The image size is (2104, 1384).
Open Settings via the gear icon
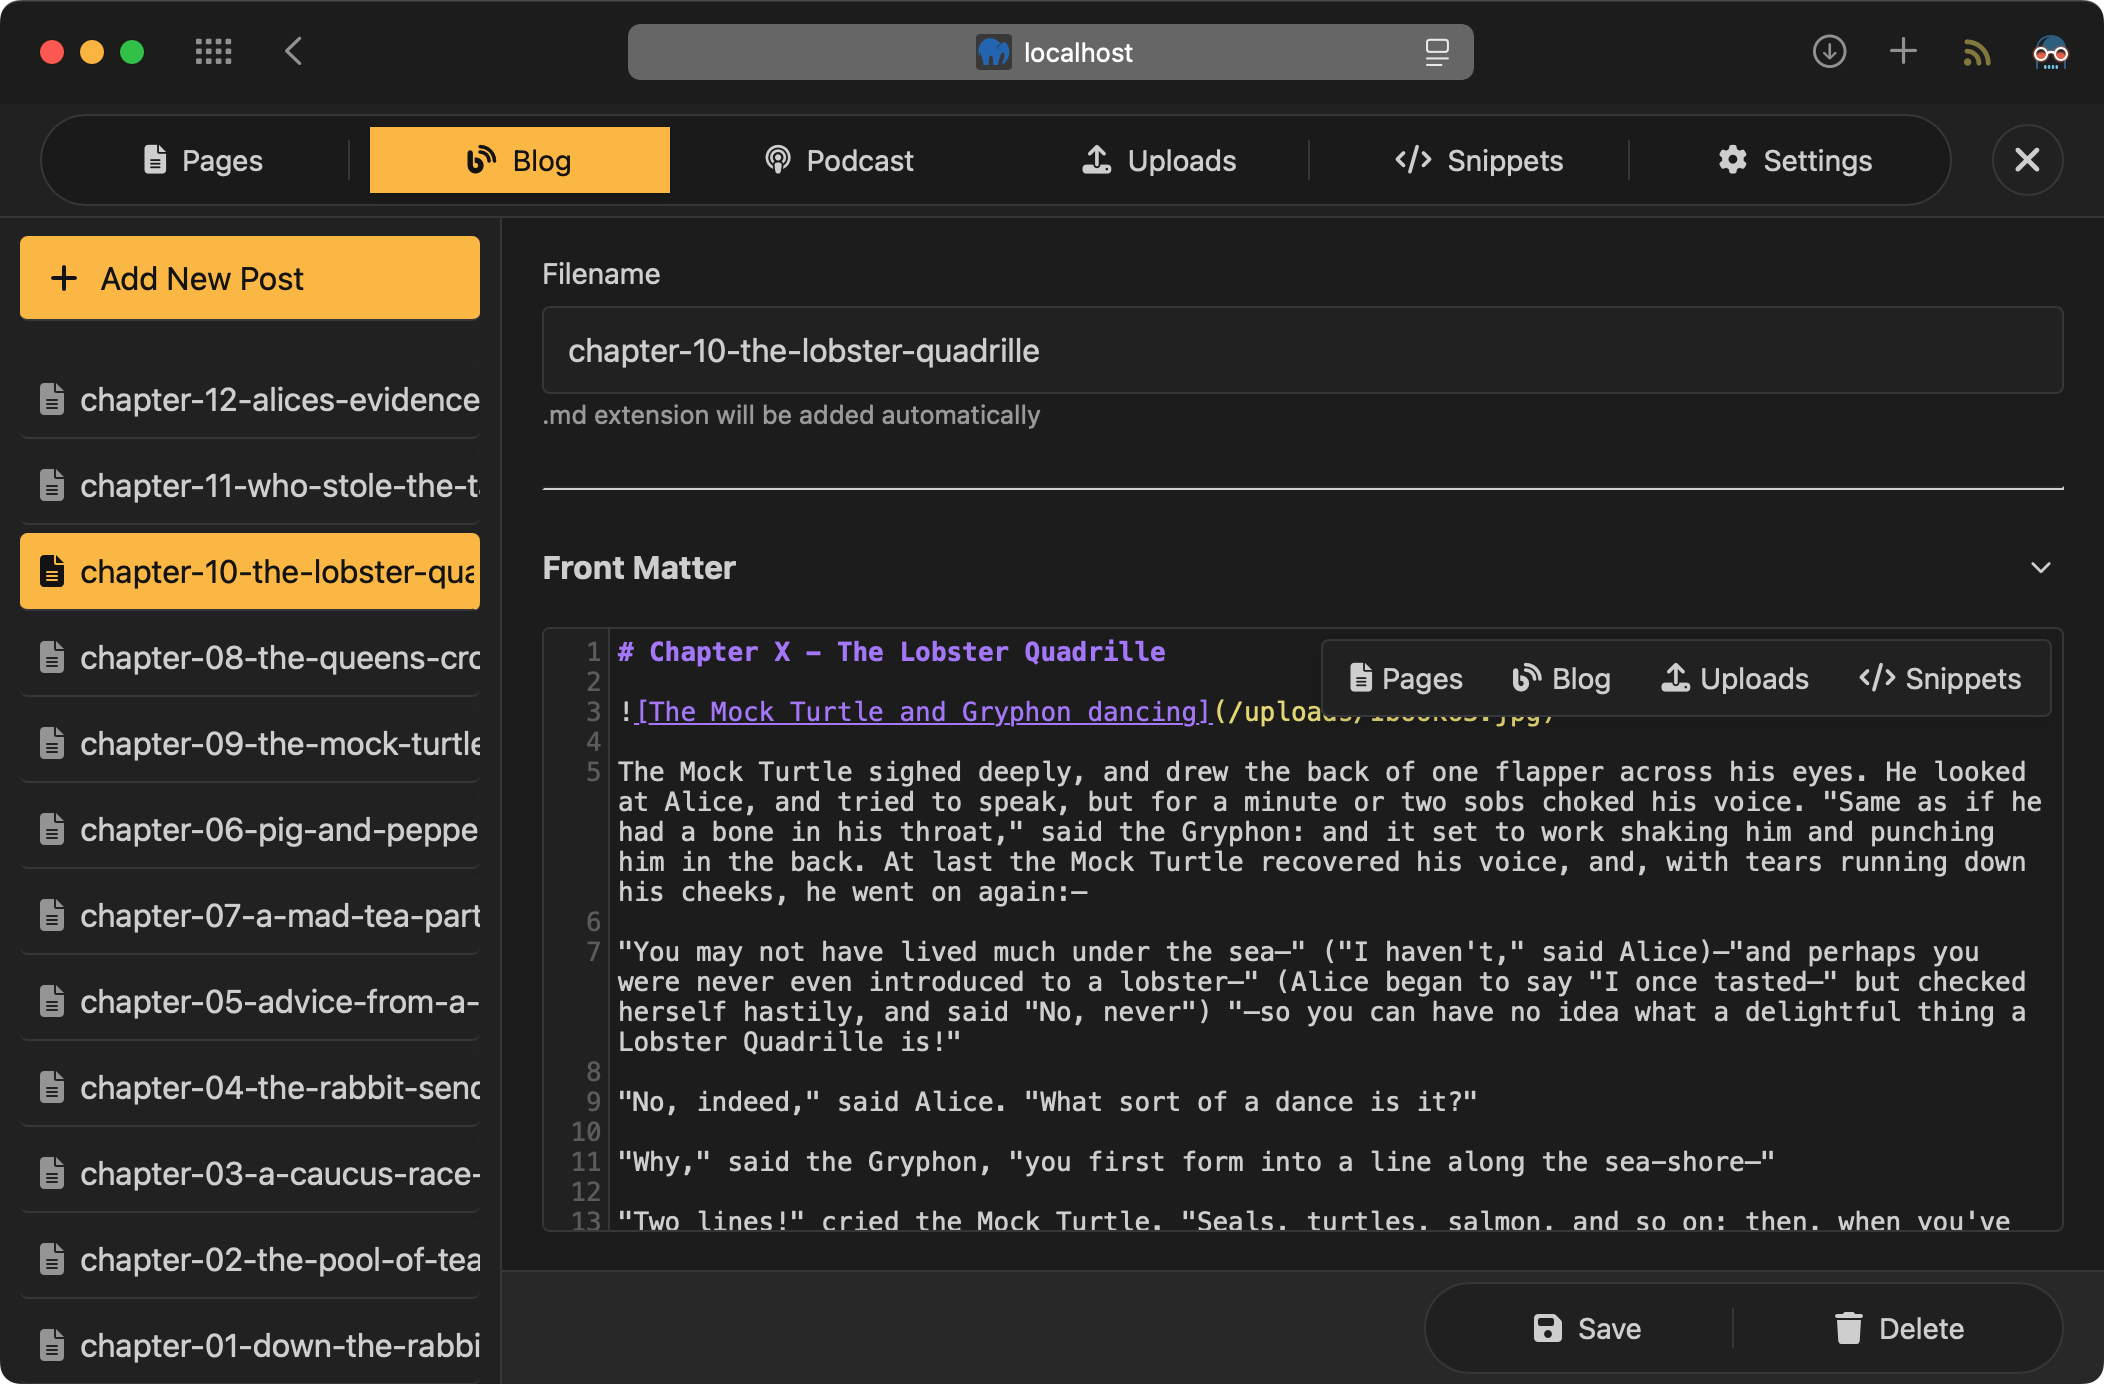[1734, 160]
